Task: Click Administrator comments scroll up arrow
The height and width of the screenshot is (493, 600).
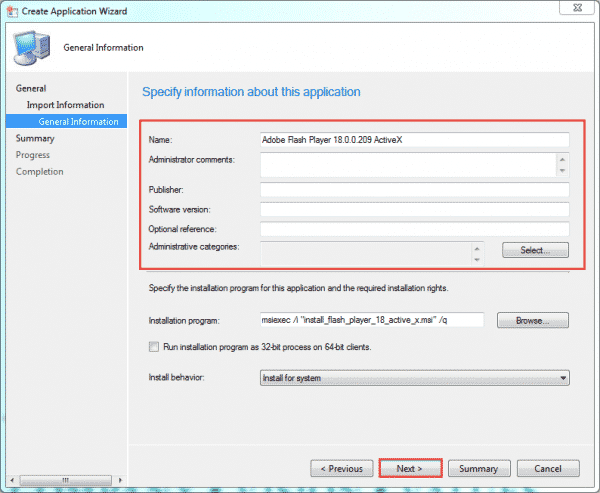Action: tap(562, 159)
